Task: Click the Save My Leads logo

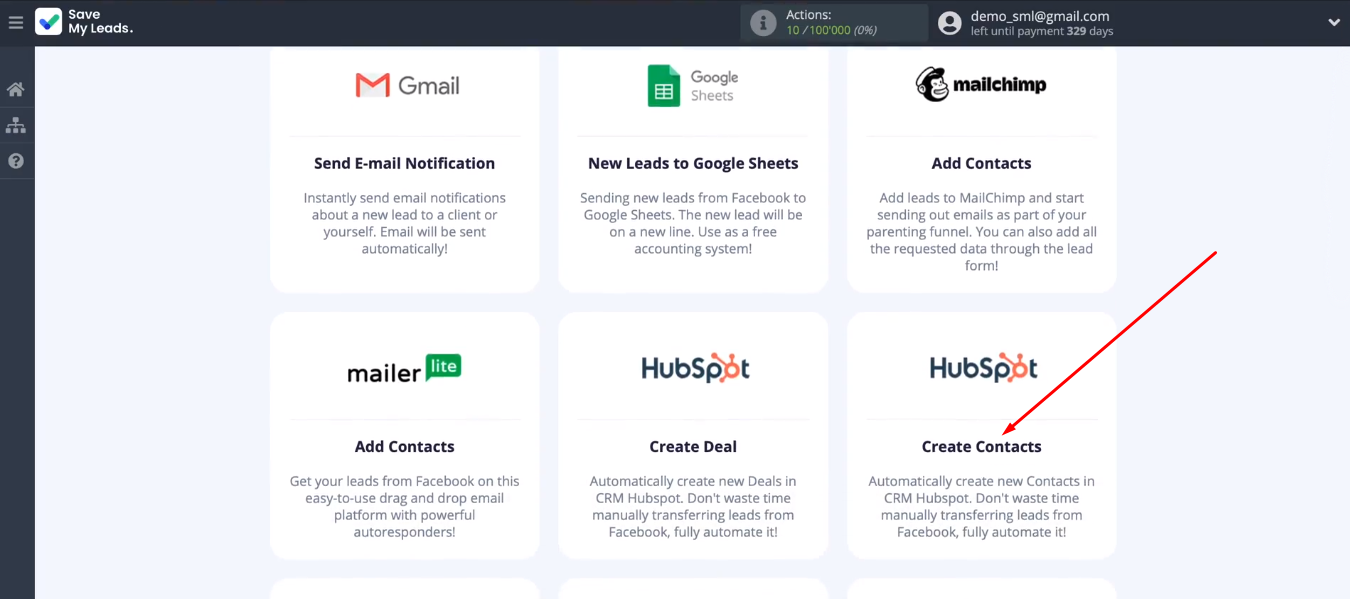Action: (84, 22)
